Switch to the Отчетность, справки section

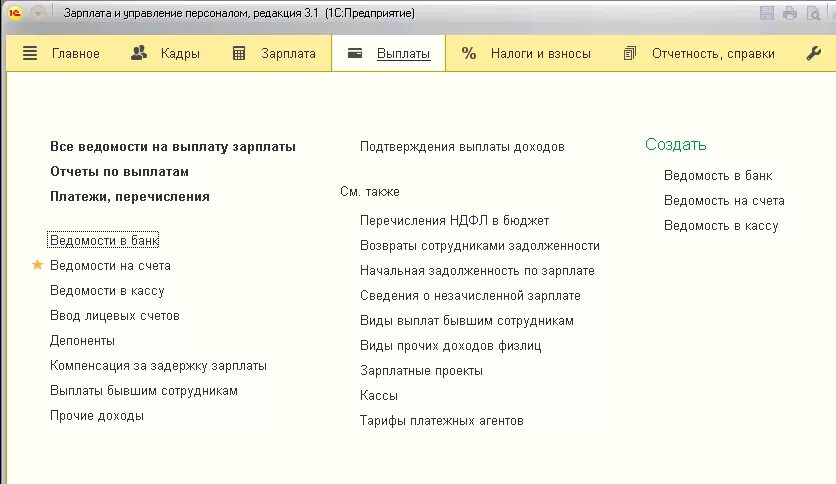point(713,54)
